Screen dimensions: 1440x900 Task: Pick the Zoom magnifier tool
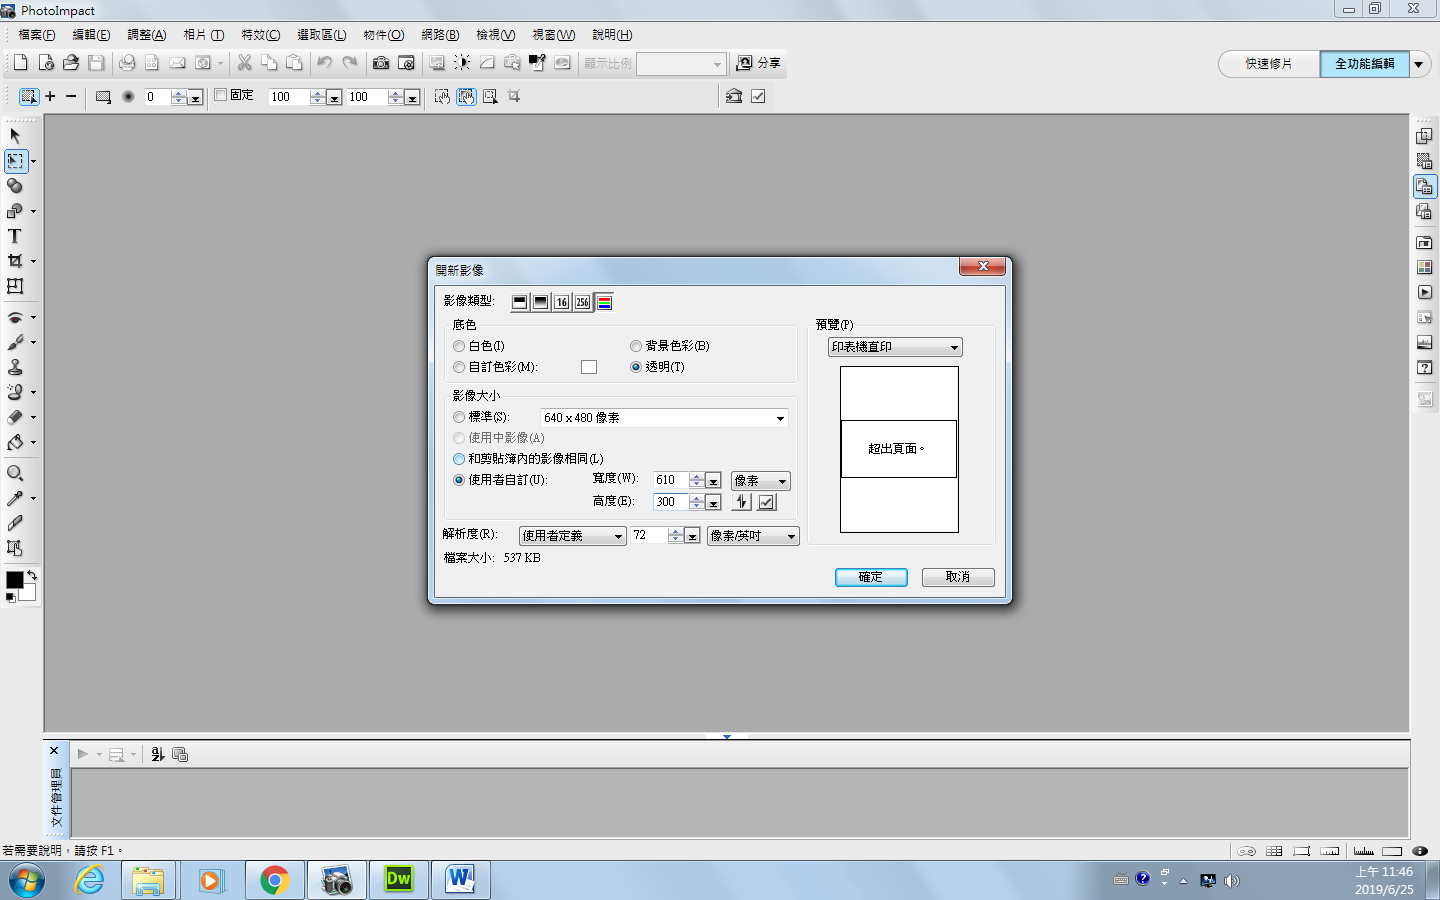click(x=15, y=473)
